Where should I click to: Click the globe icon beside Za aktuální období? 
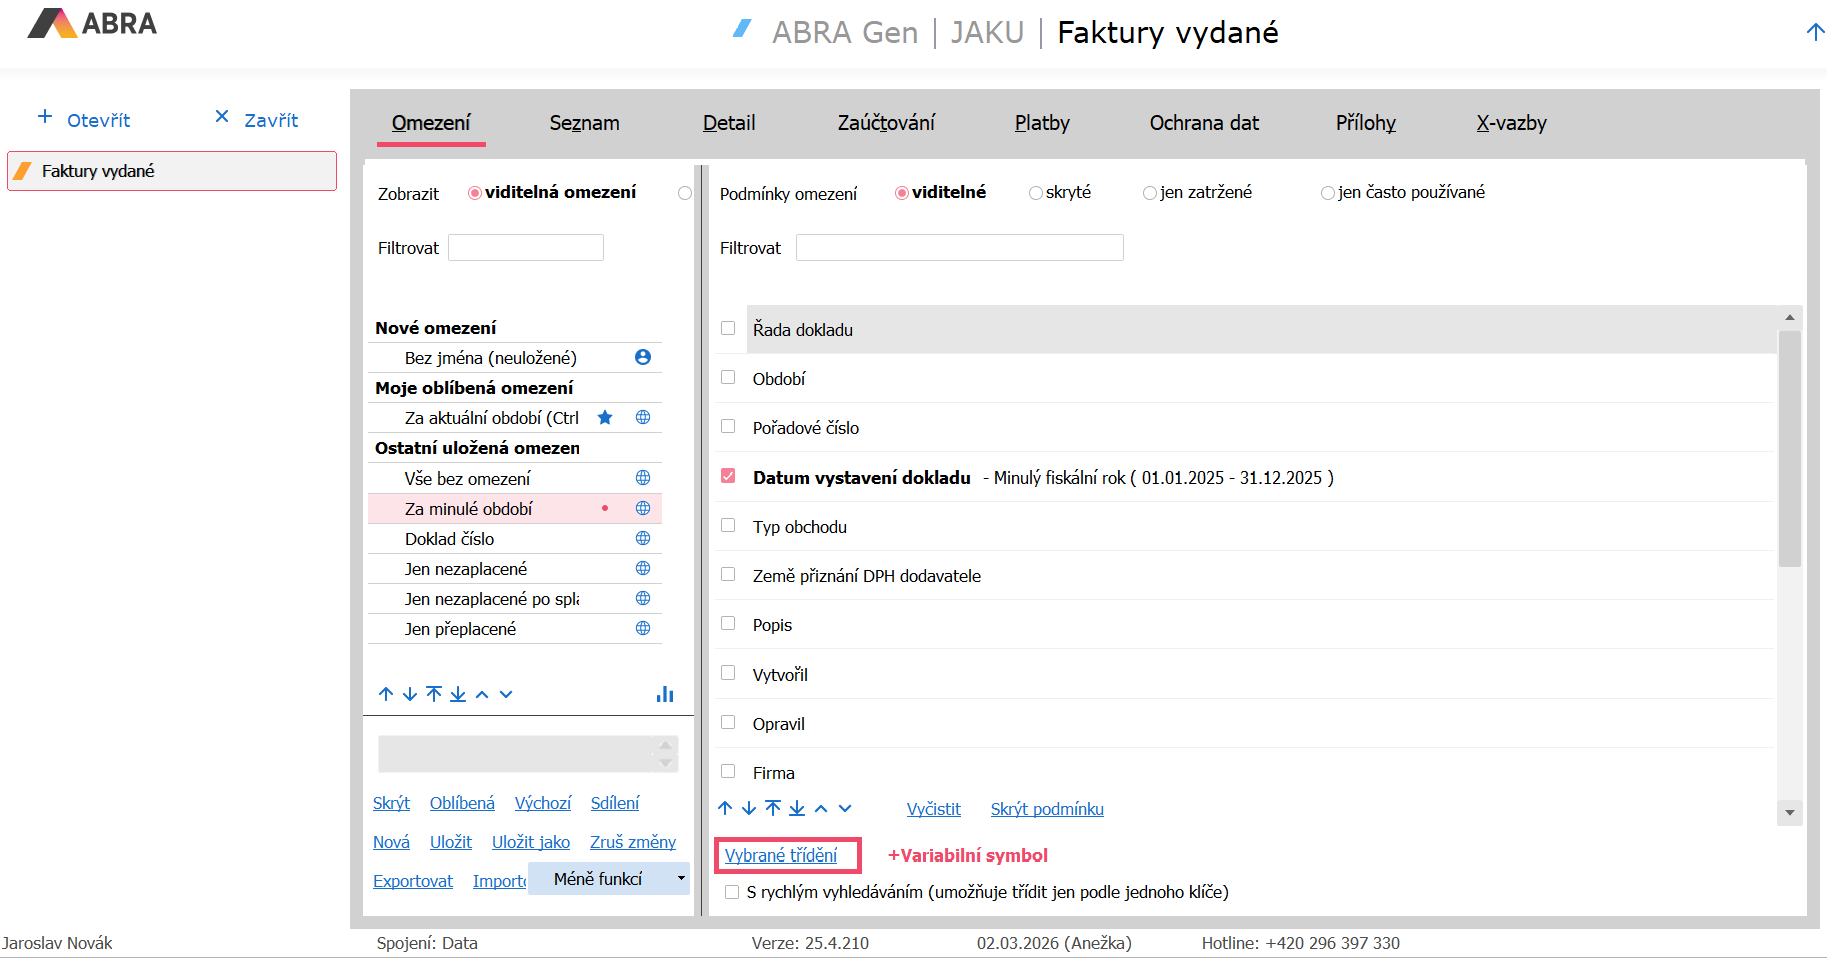pos(643,417)
